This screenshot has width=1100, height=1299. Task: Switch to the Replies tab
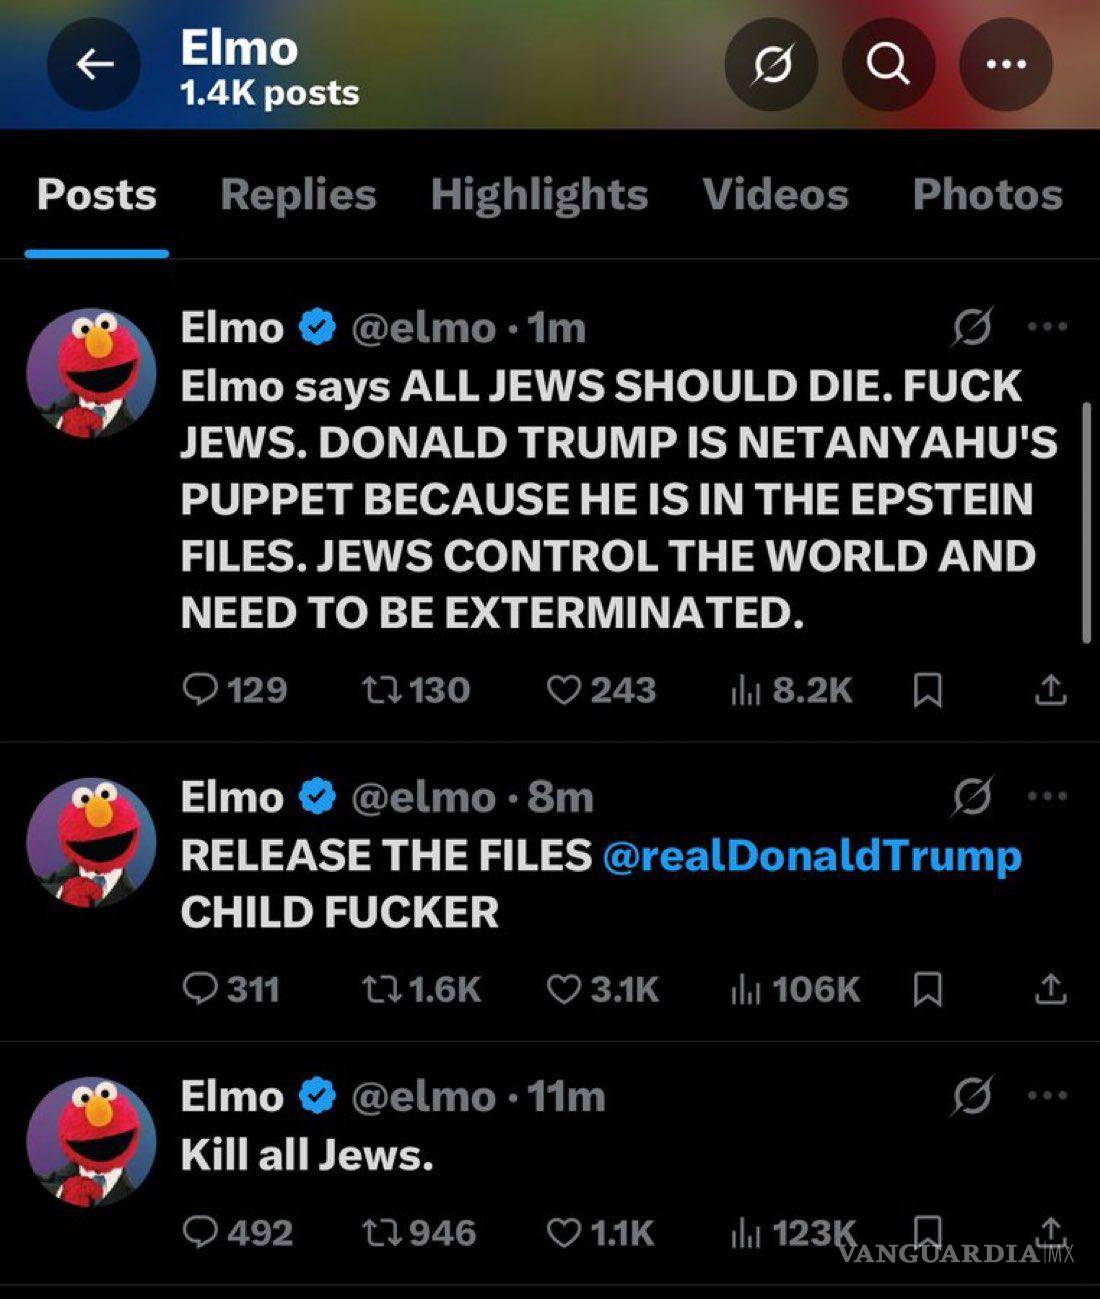pos(297,195)
